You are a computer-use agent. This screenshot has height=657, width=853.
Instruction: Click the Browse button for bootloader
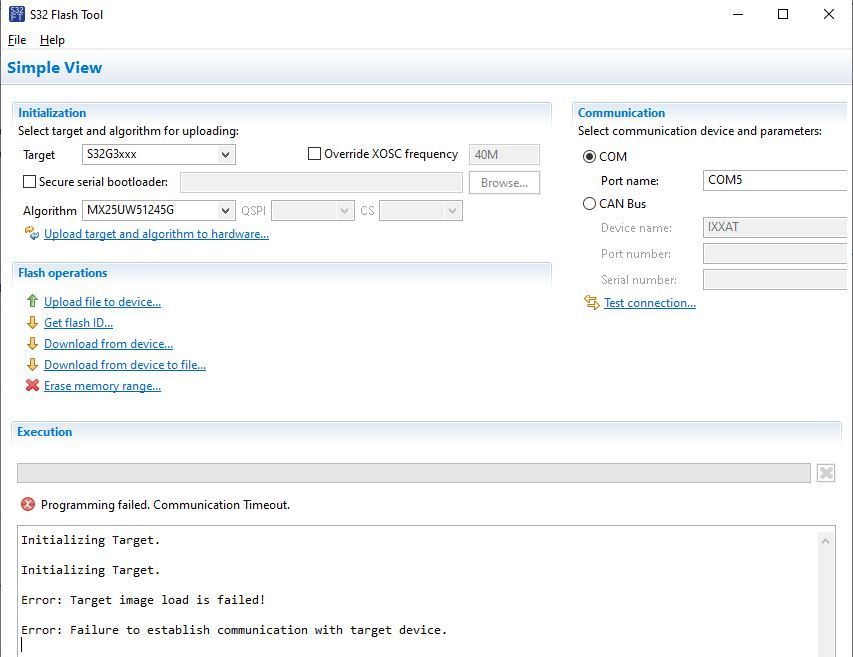click(503, 182)
